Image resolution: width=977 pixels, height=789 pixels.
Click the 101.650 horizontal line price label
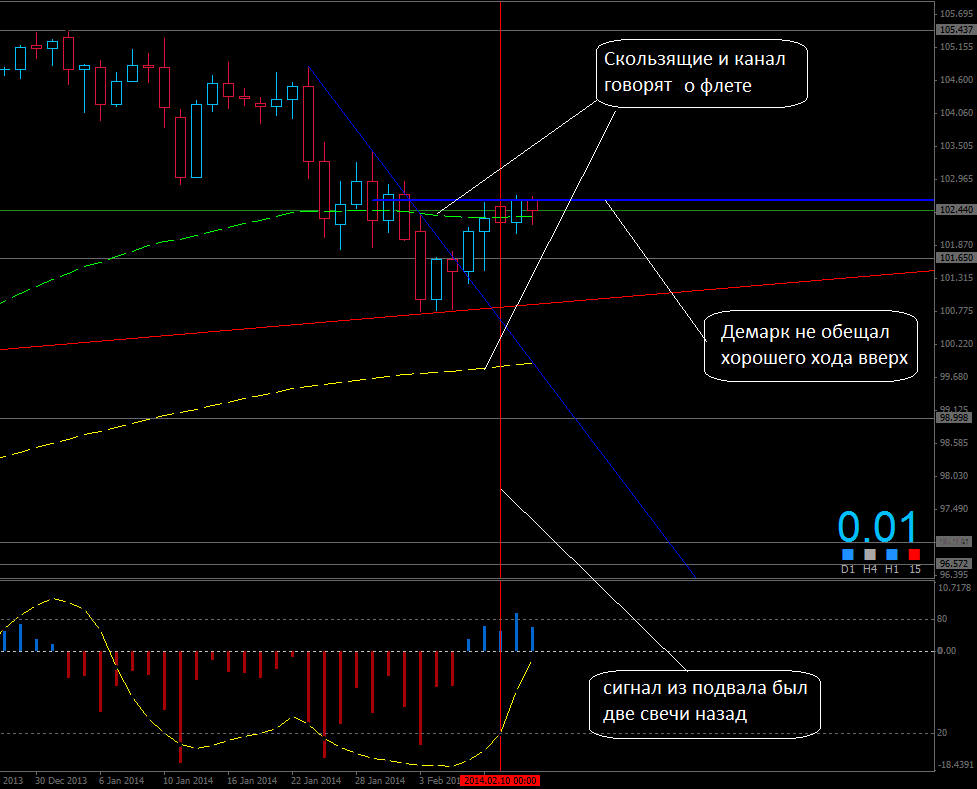(956, 257)
